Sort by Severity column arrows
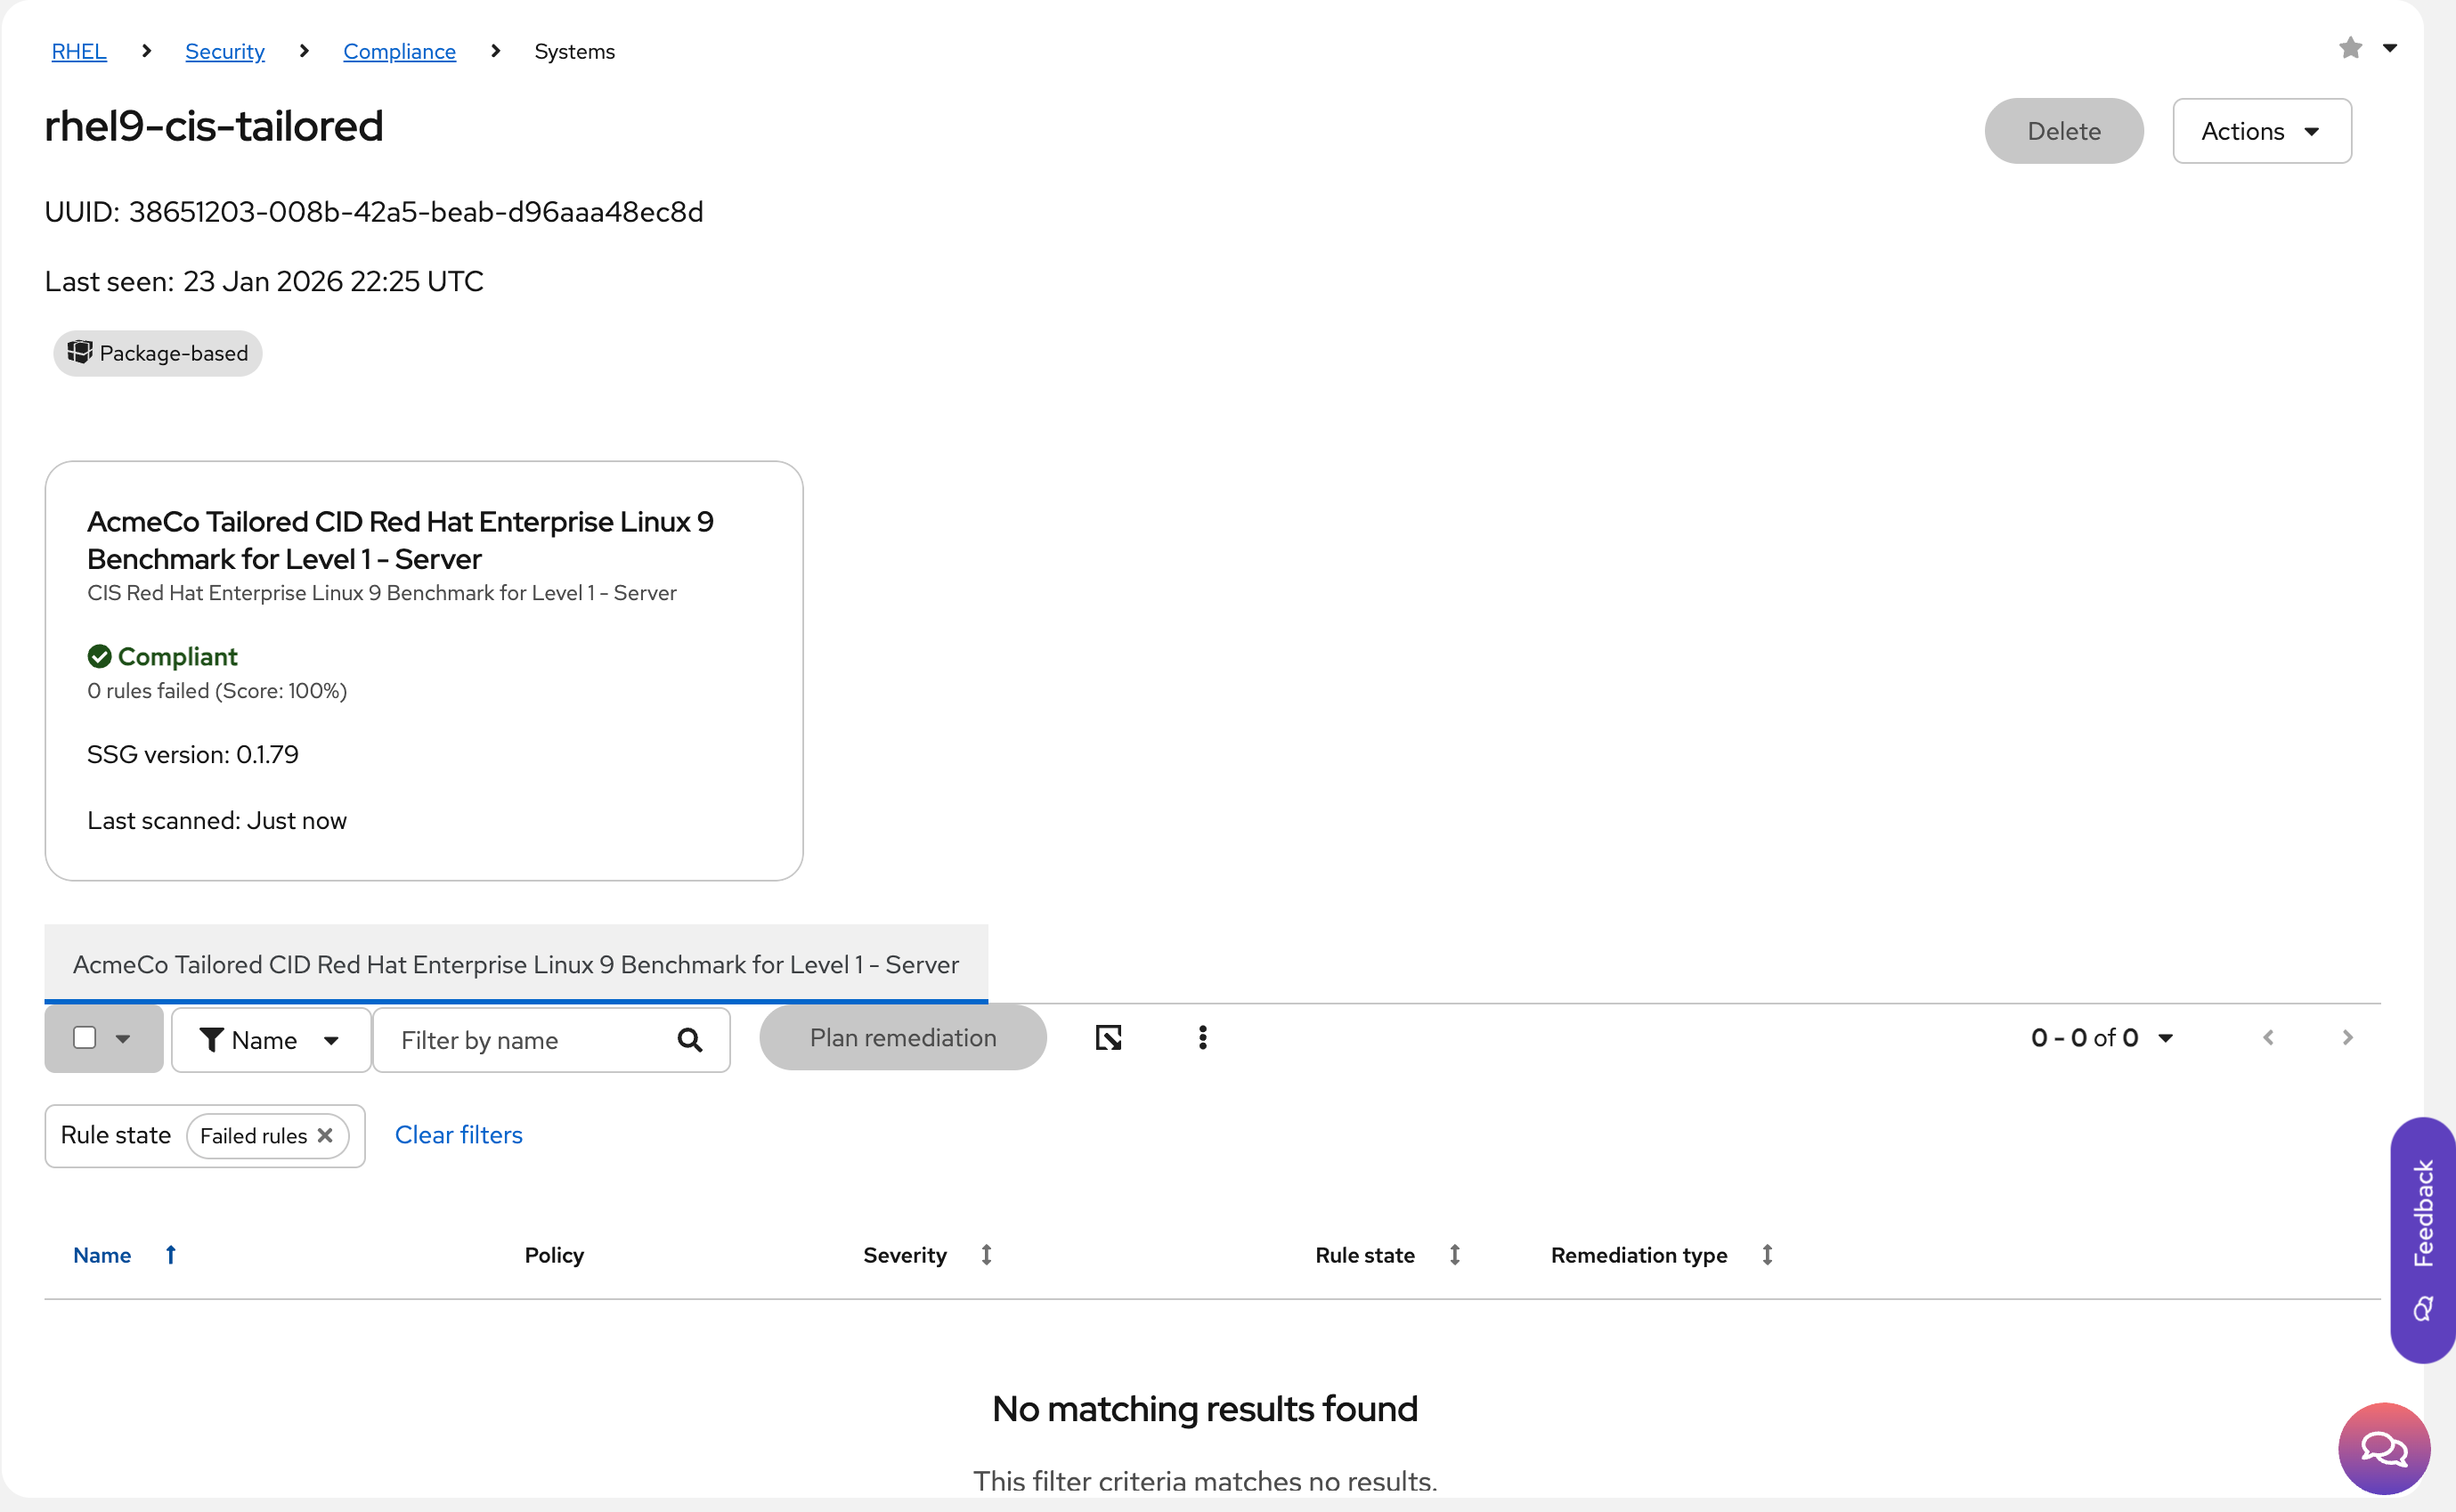This screenshot has height=1512, width=2456. coord(986,1255)
